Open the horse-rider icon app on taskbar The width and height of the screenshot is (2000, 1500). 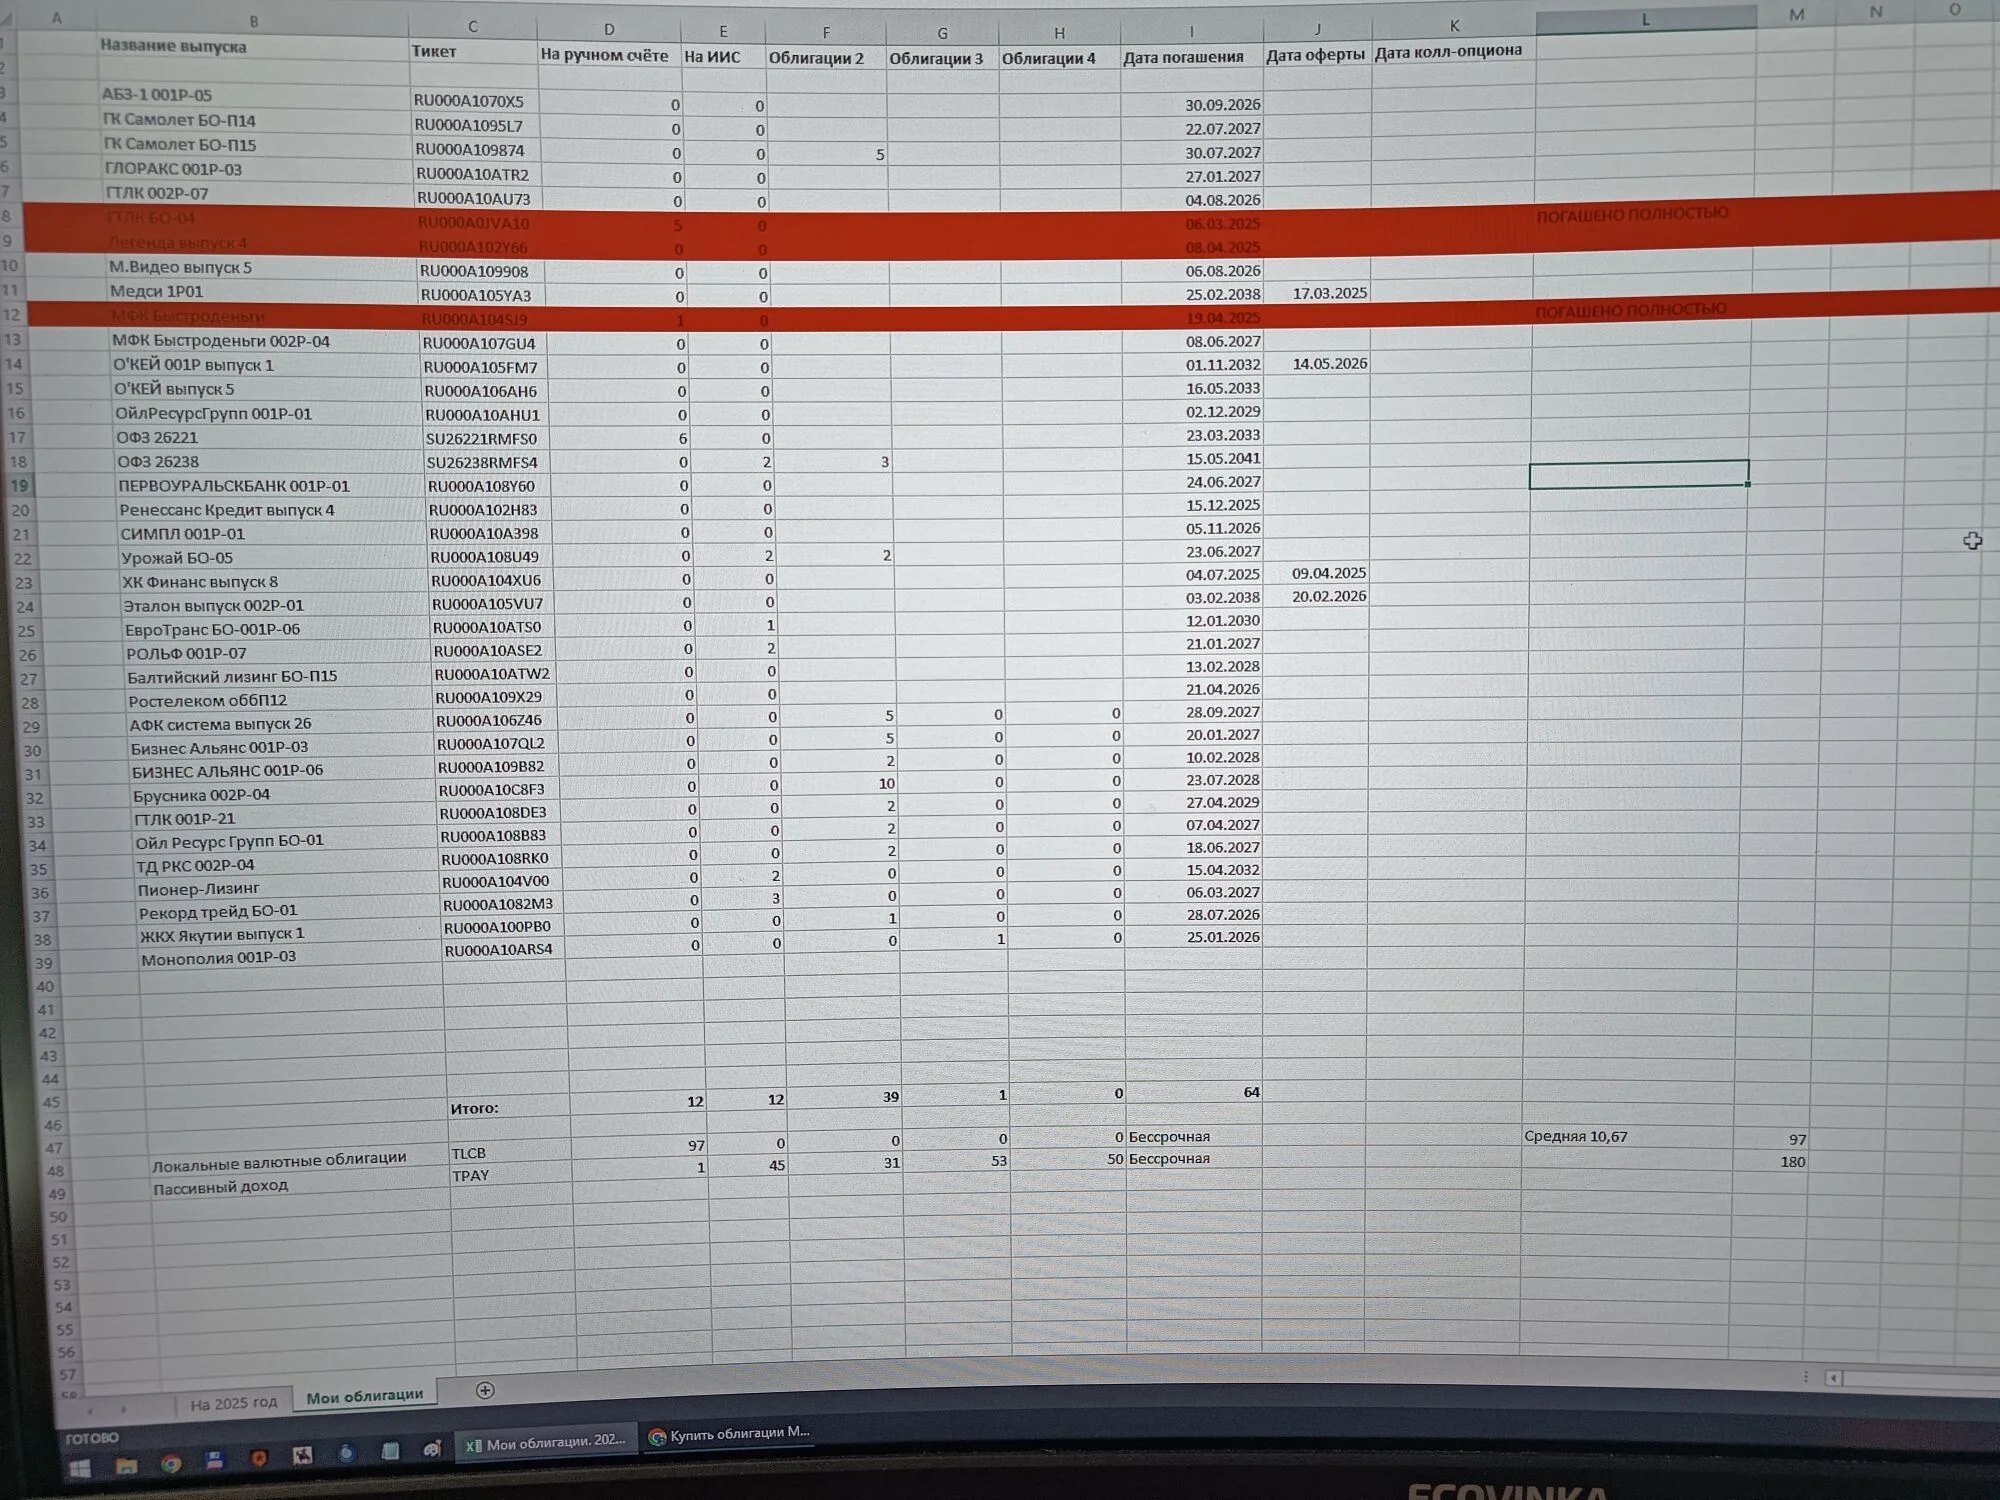[x=302, y=1456]
